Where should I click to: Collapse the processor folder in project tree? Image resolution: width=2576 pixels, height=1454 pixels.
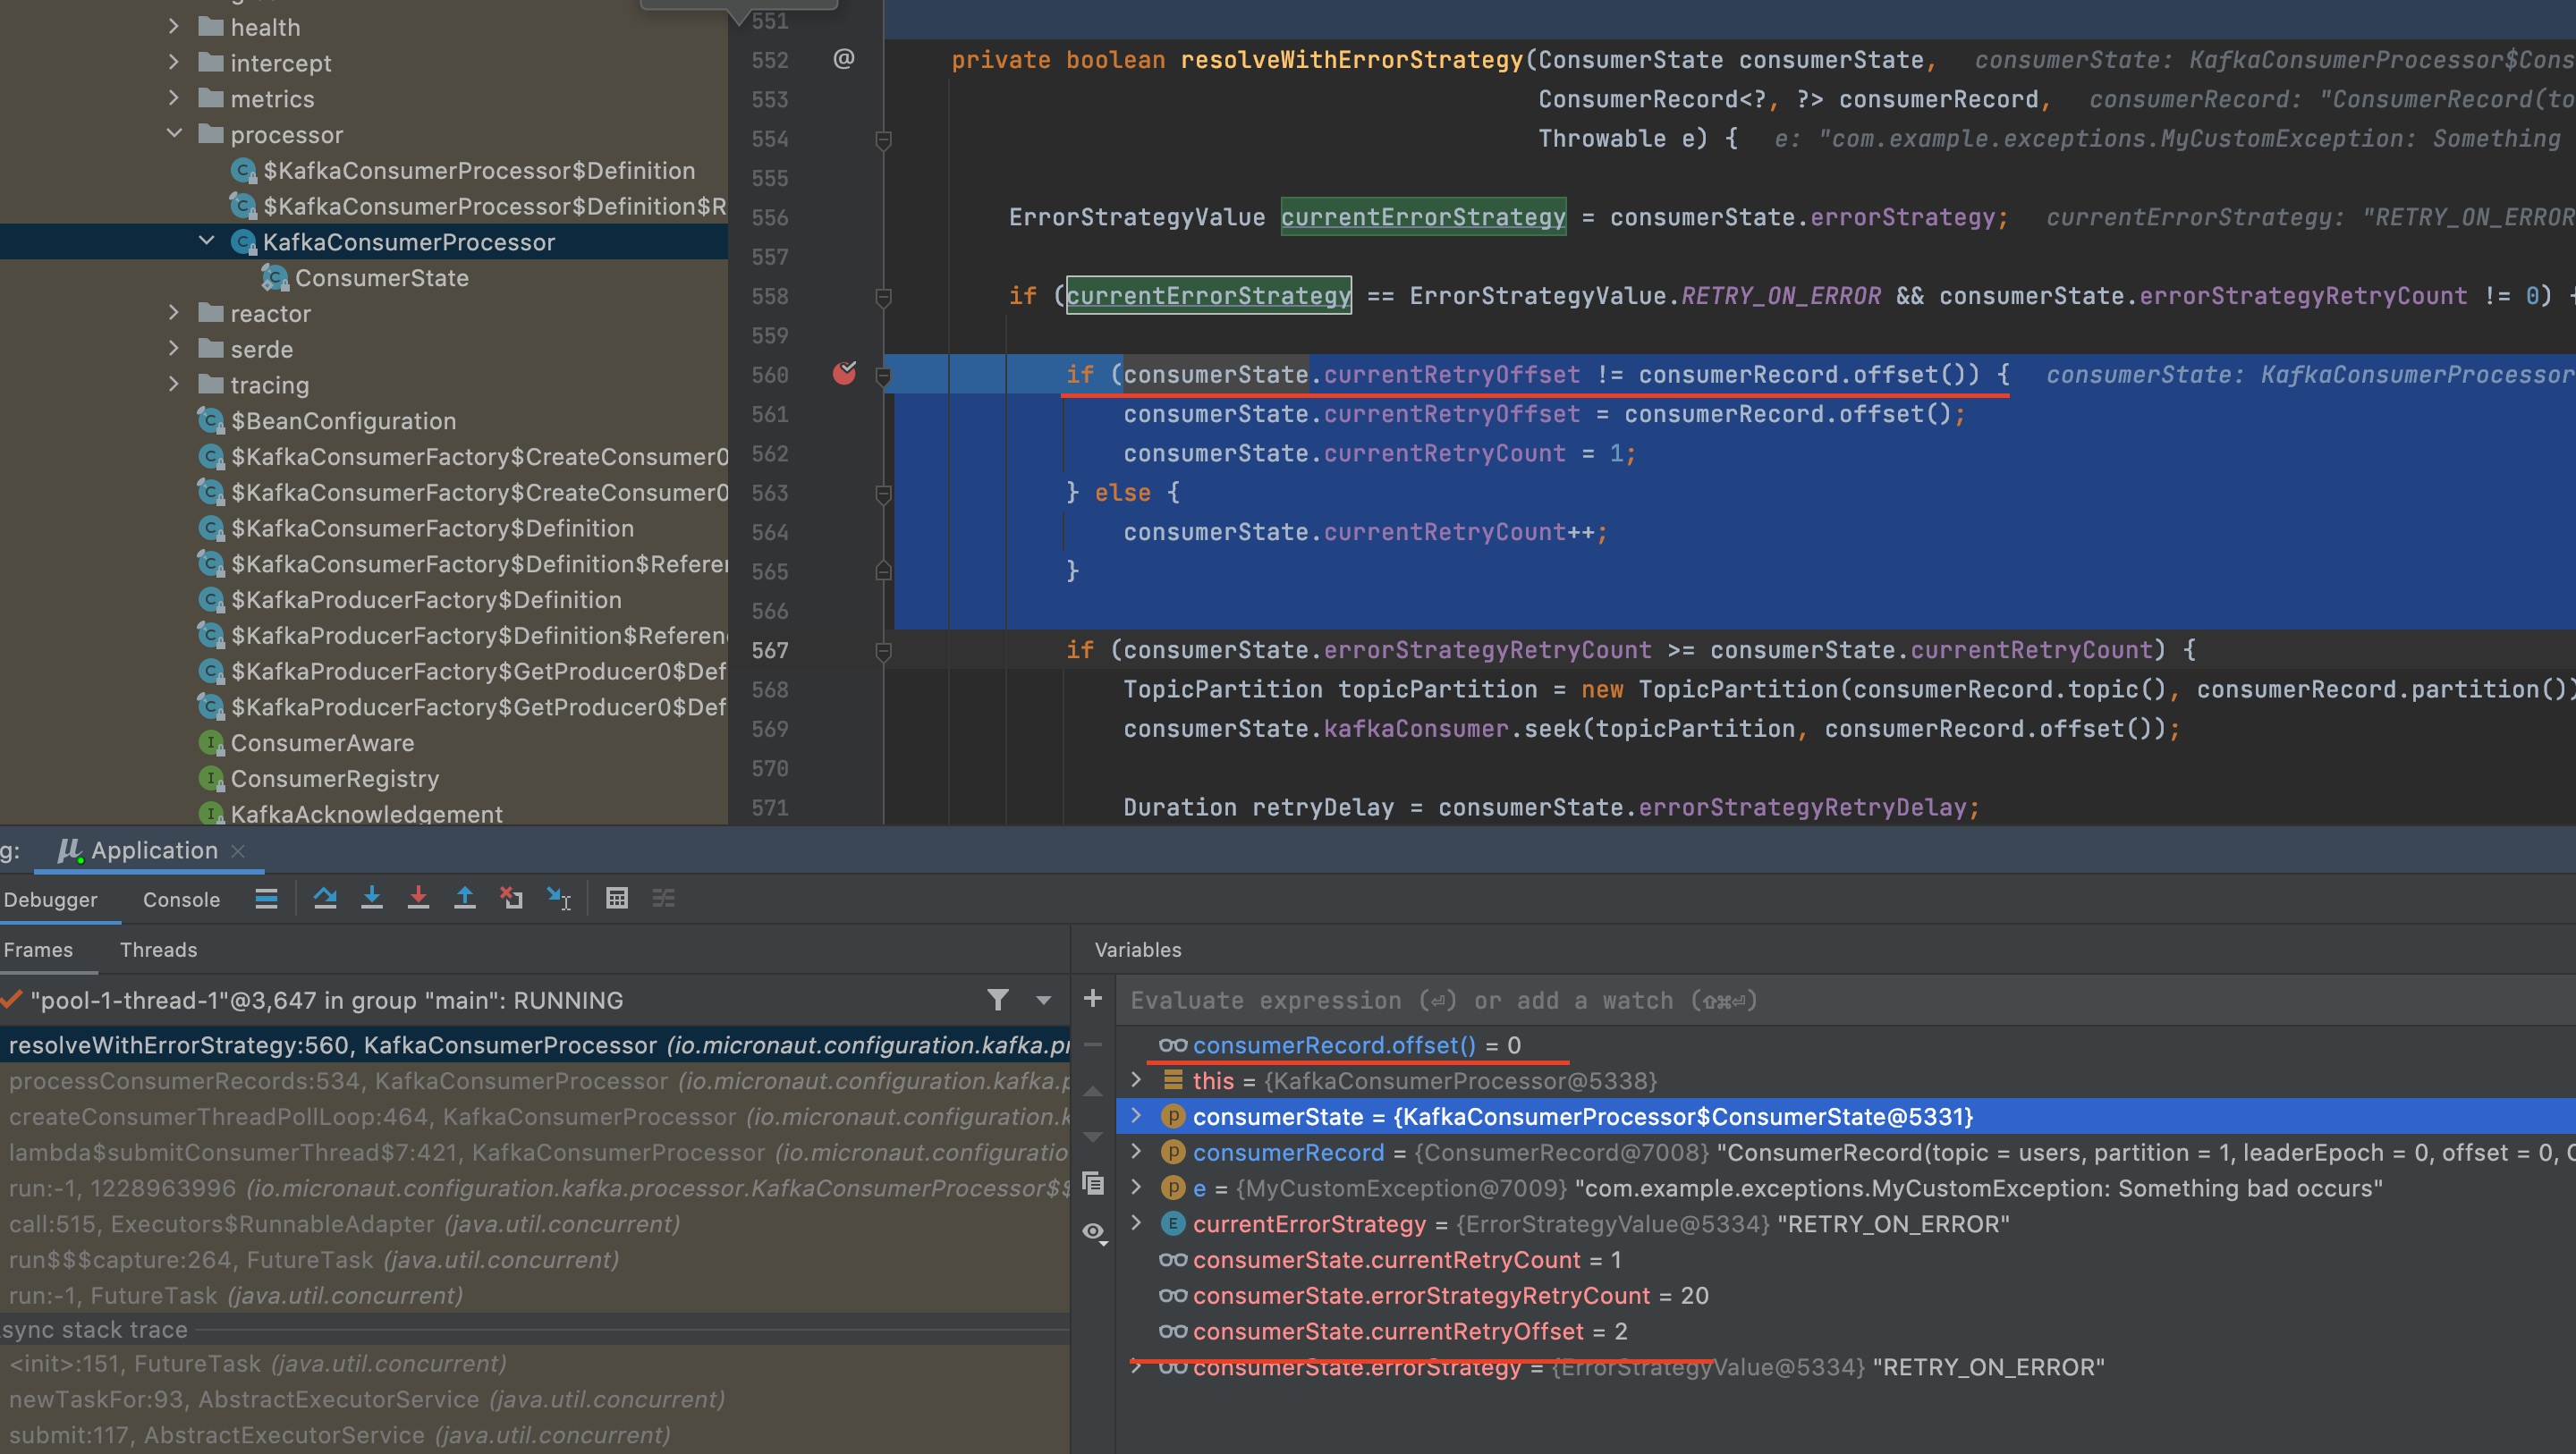(x=175, y=133)
